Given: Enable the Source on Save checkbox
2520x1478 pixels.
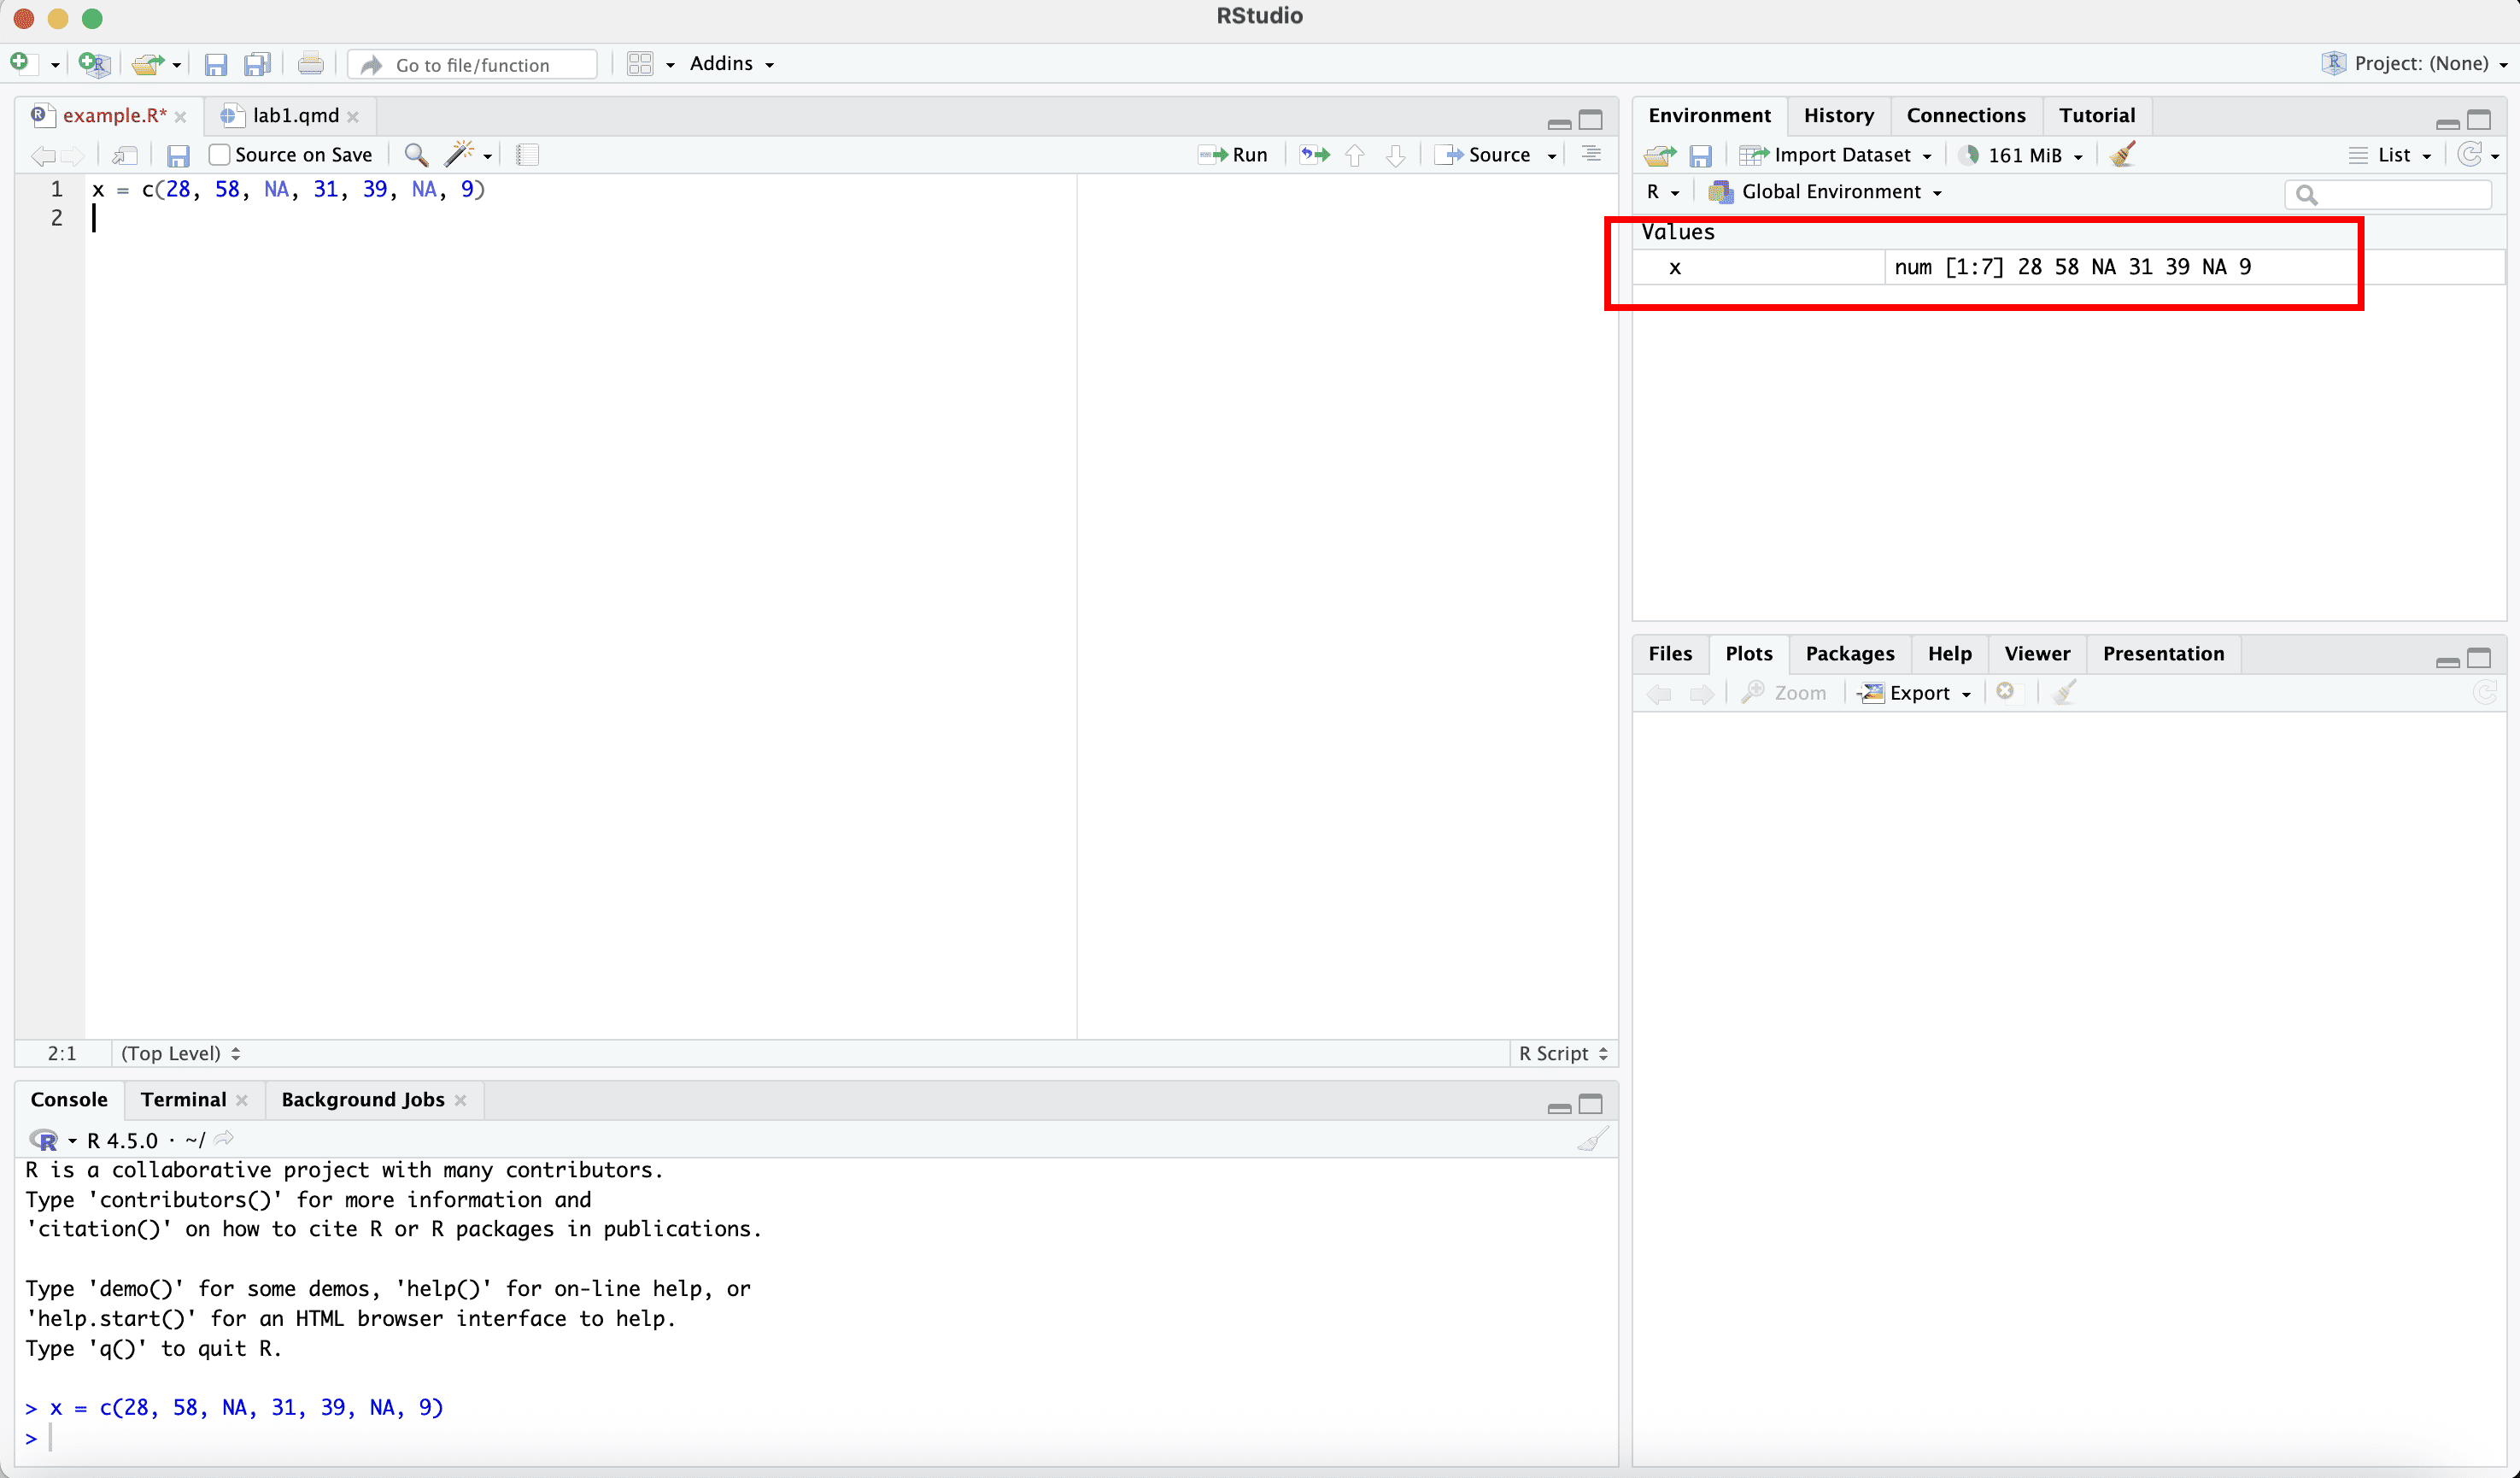Looking at the screenshot, I should 220,155.
